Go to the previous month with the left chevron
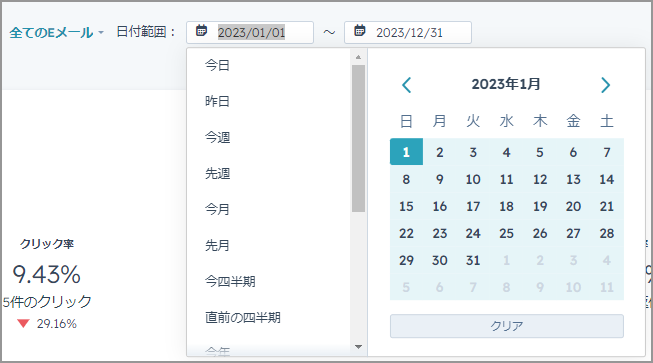 click(x=406, y=85)
